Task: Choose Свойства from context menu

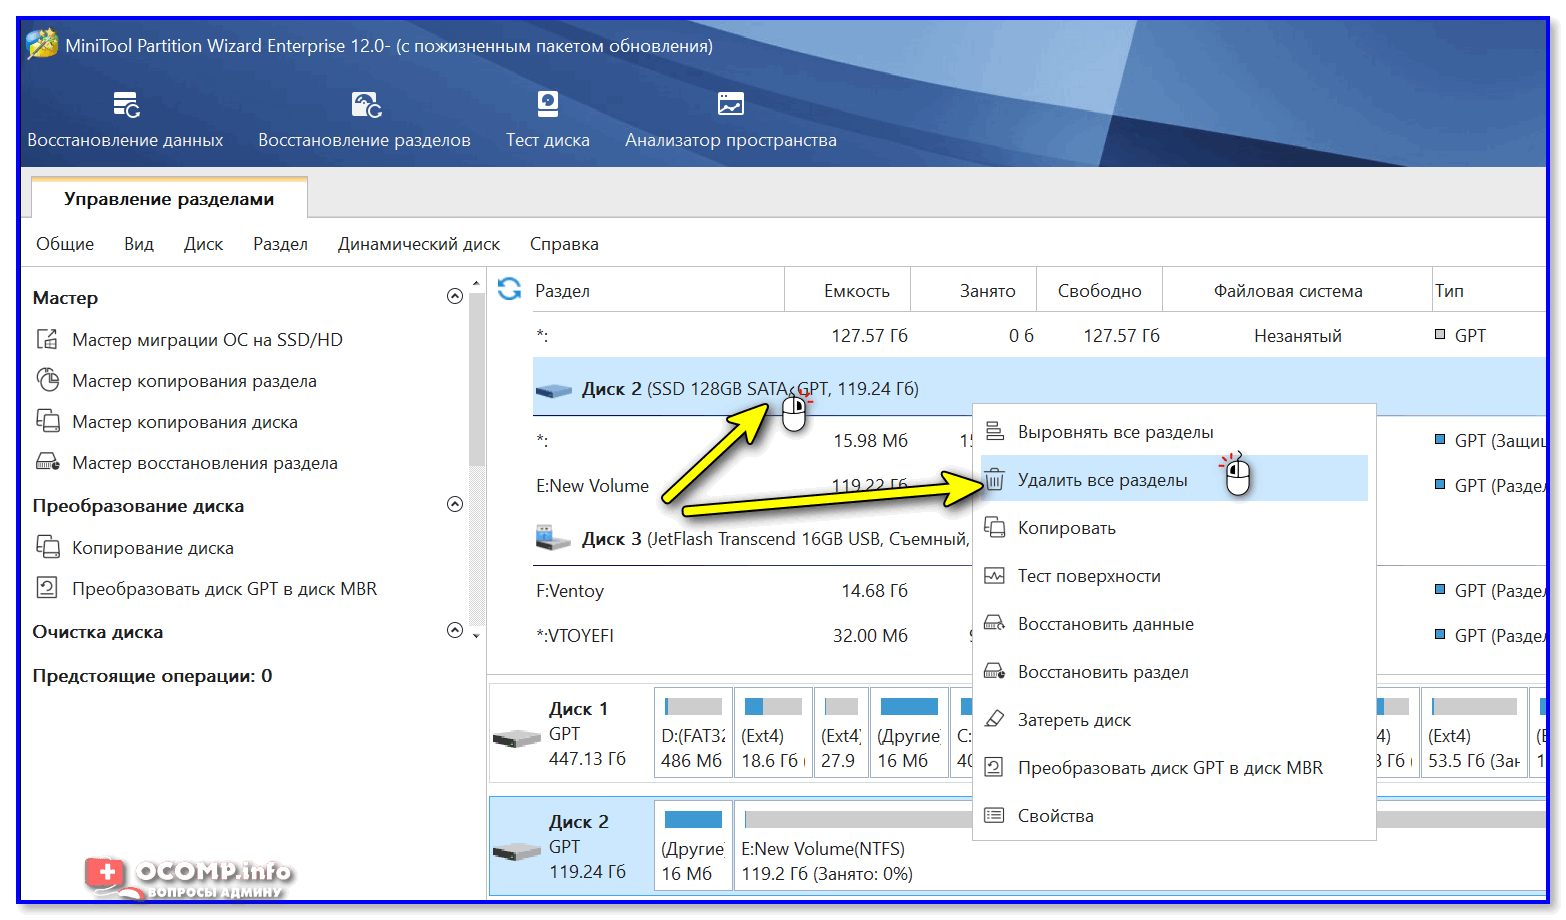Action: tap(1174, 815)
